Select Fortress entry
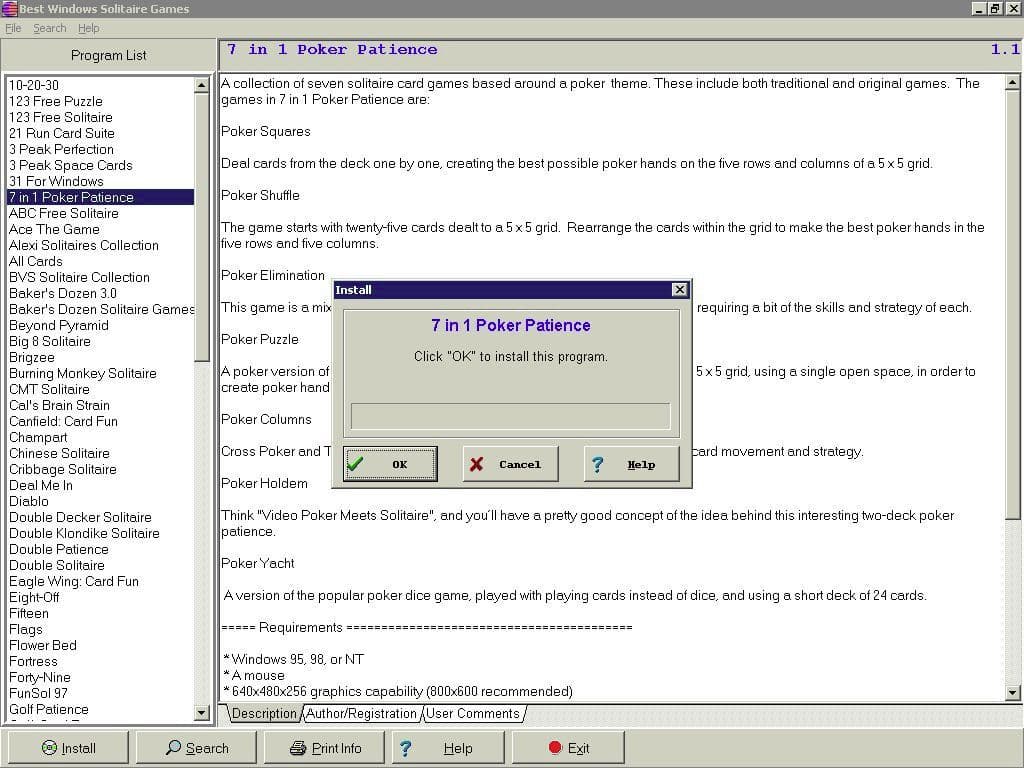Screen dimensions: 1024x768 [101, 661]
